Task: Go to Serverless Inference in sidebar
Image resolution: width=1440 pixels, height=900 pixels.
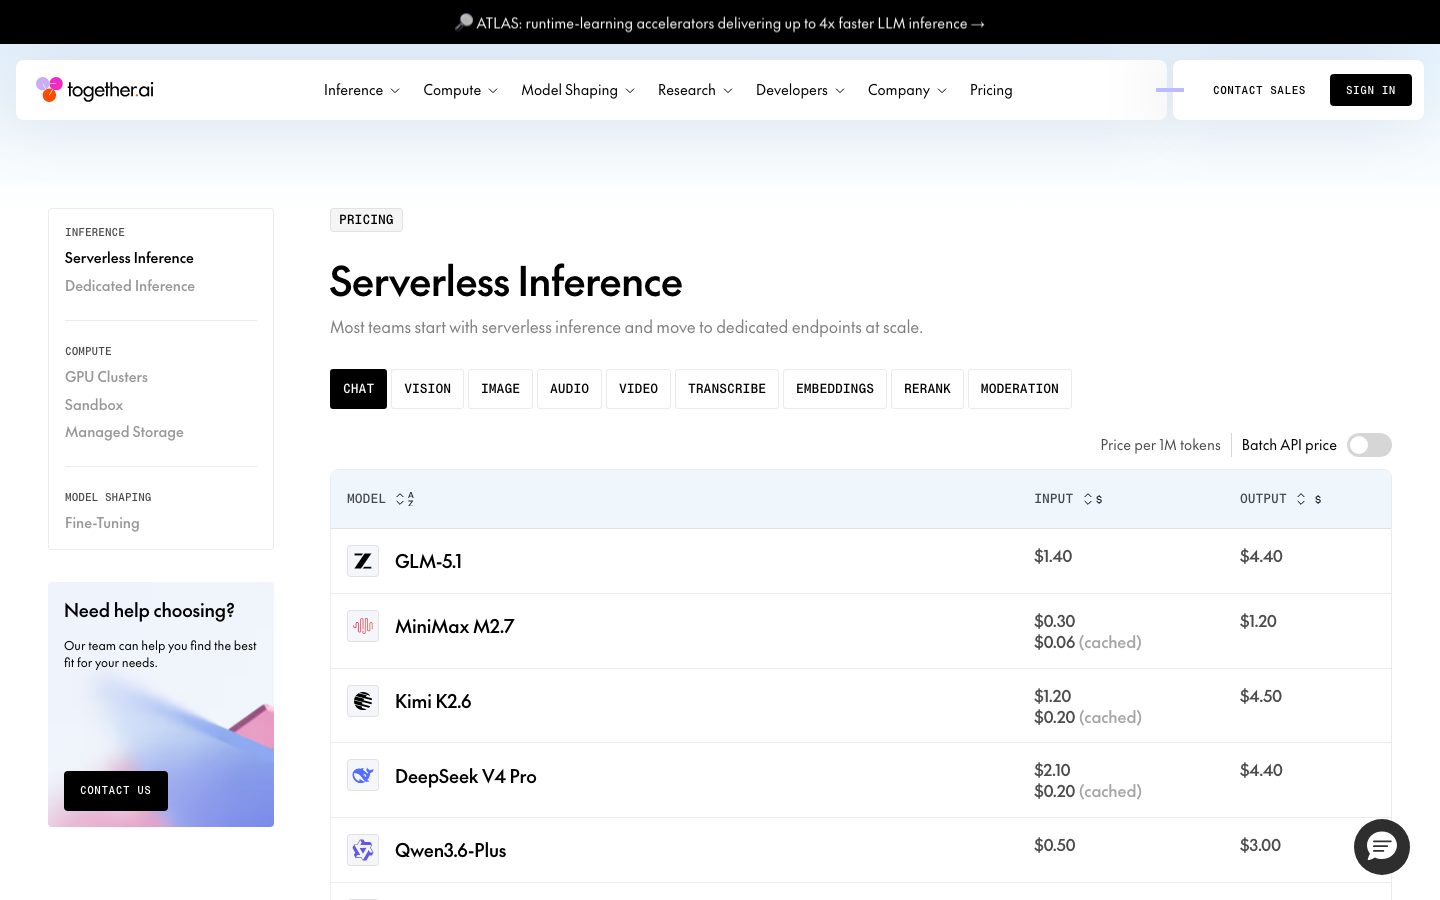Action: [129, 258]
